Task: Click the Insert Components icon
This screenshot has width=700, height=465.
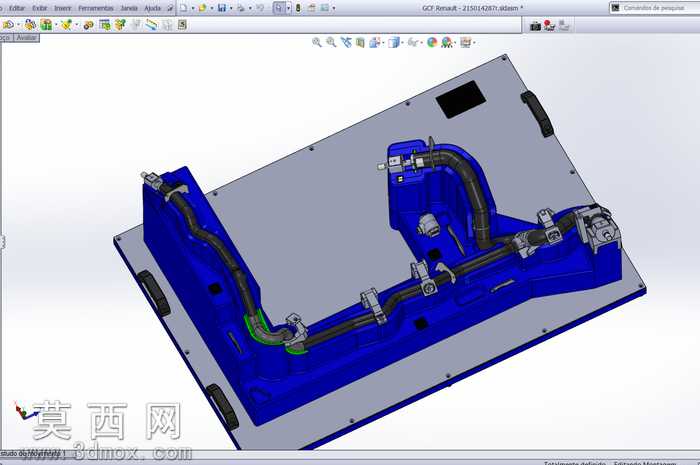Action: 8,25
